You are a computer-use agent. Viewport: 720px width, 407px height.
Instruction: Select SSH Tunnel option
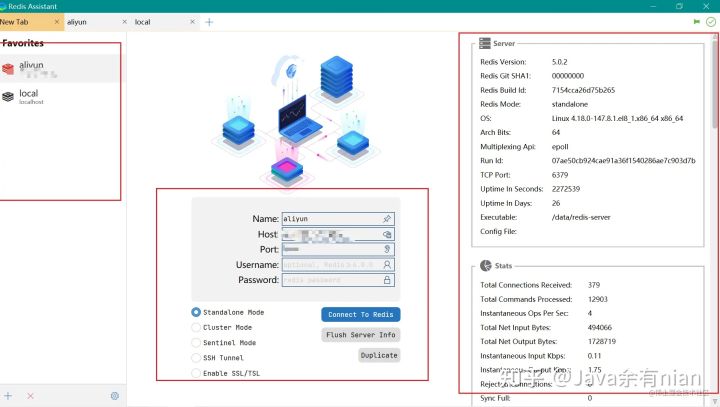196,358
